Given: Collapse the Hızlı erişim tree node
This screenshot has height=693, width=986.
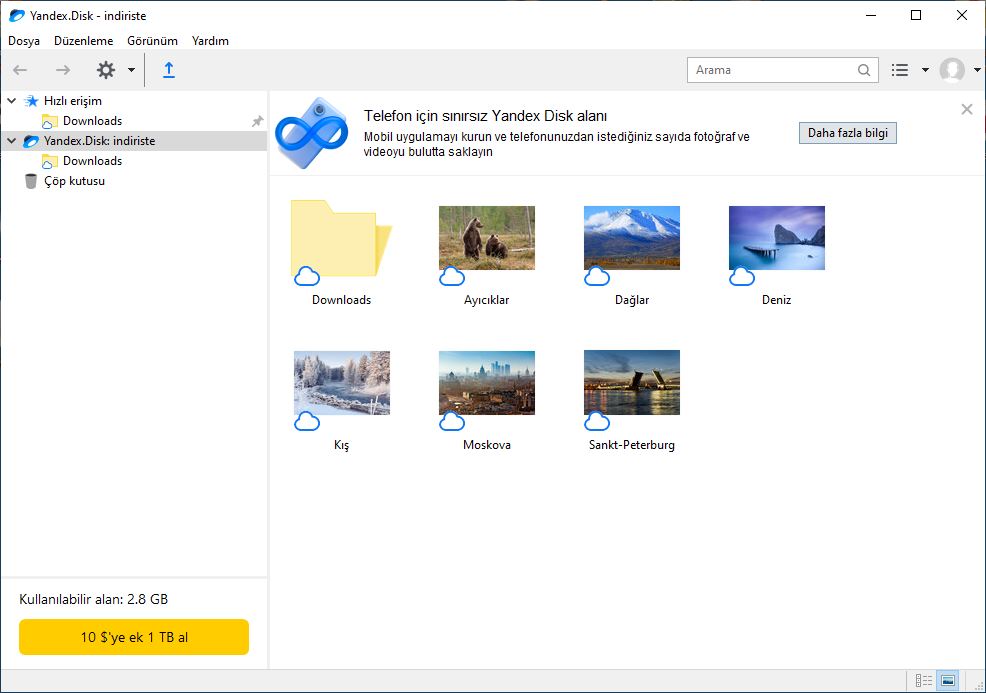Looking at the screenshot, I should [11, 101].
